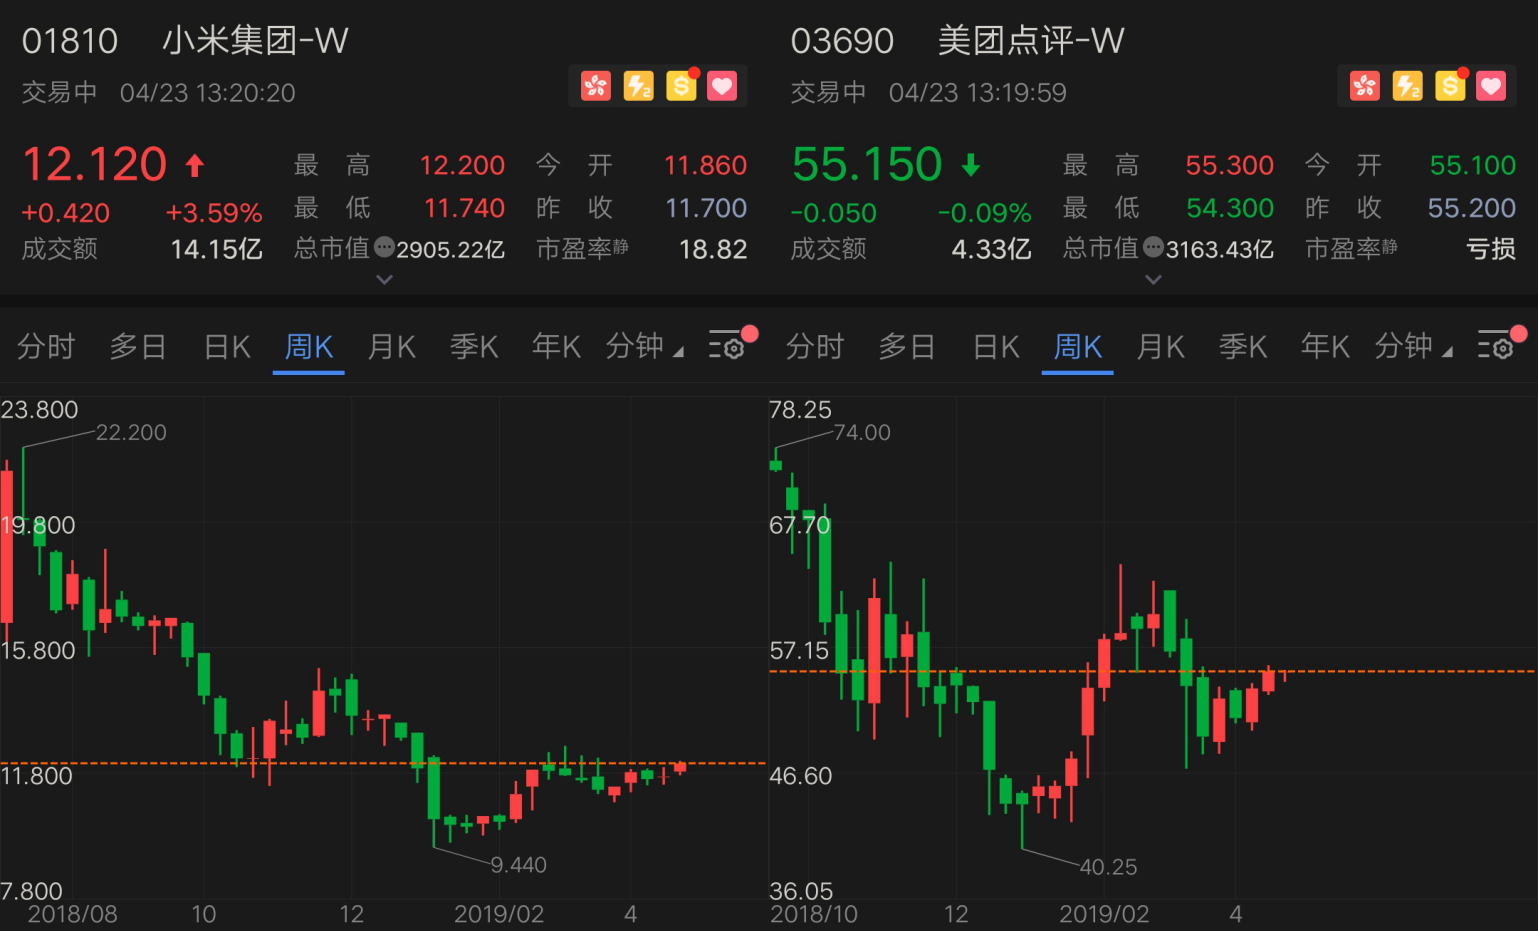Click the current price 12.120
Viewport: 1539px width, 931px height.
click(94, 164)
